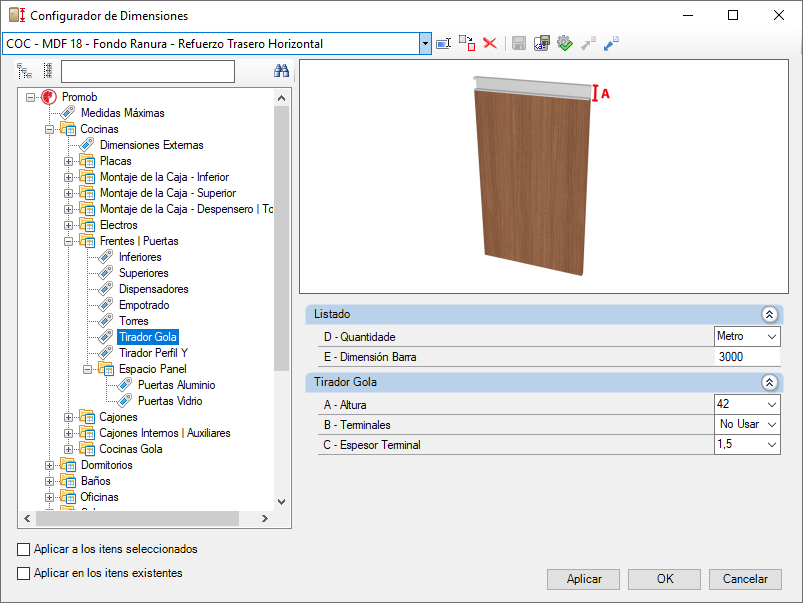Click the binoculars search icon
The height and width of the screenshot is (603, 803).
[281, 71]
